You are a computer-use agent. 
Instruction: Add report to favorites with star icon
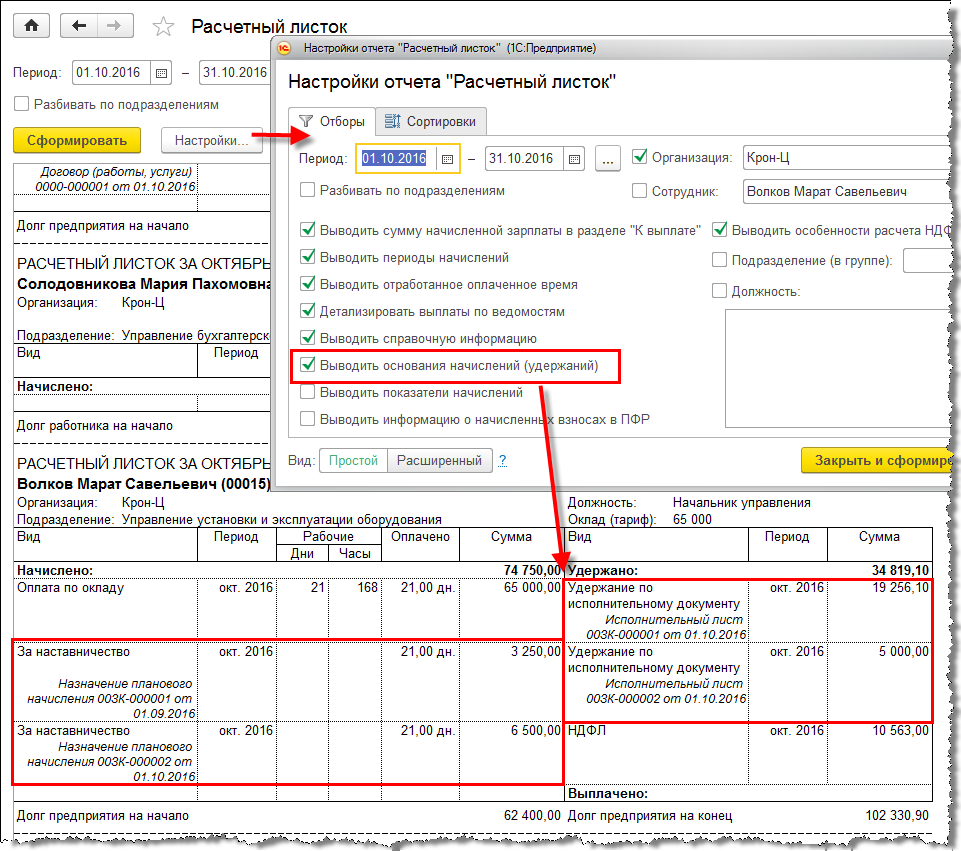(x=163, y=26)
